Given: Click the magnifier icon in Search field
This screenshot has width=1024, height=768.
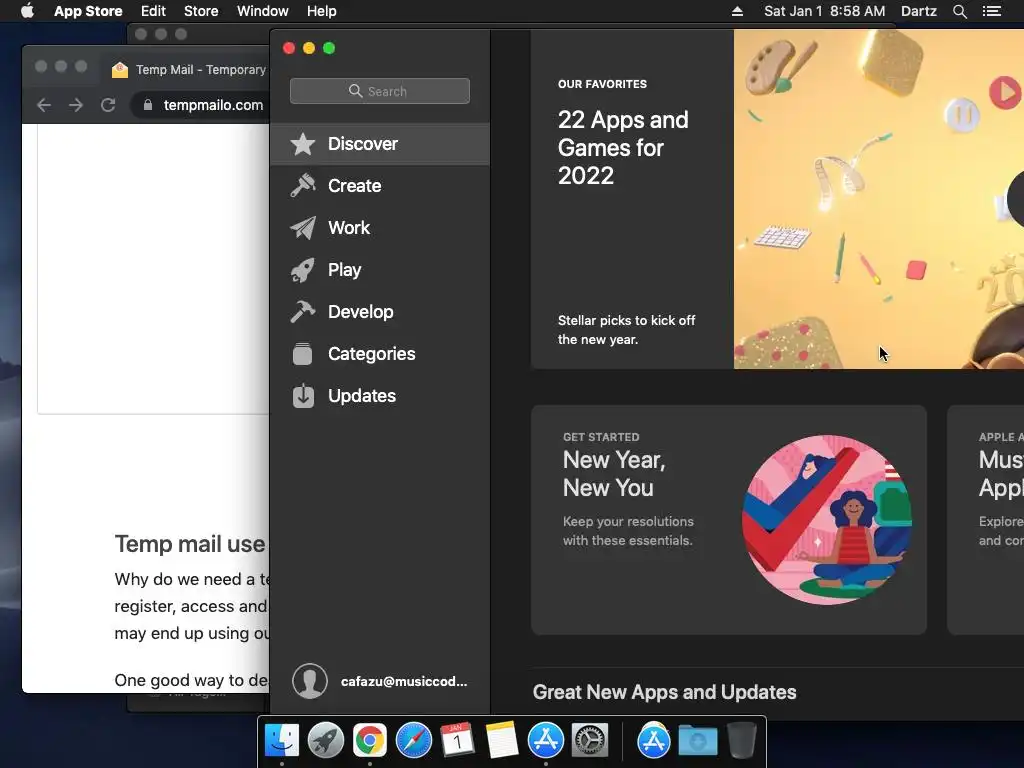Looking at the screenshot, I should tap(355, 91).
